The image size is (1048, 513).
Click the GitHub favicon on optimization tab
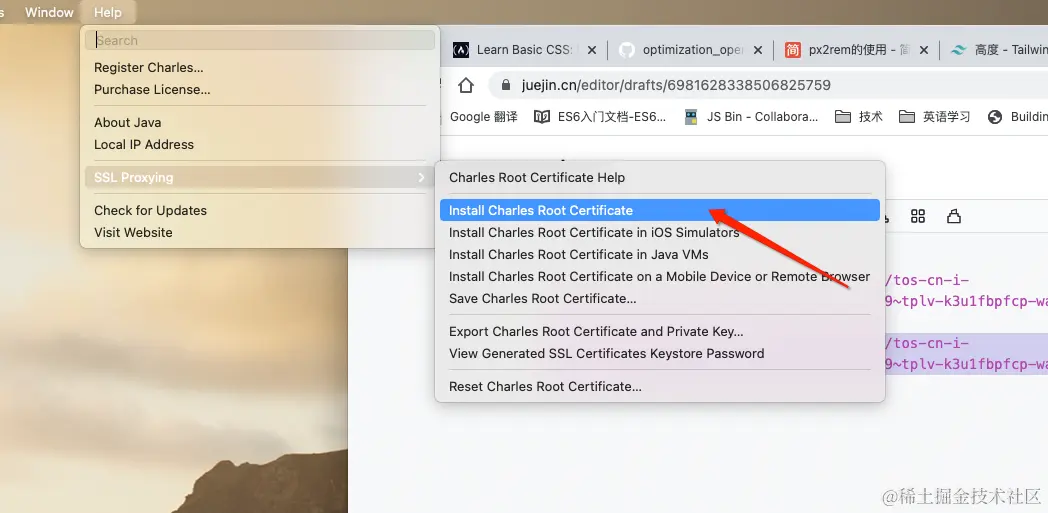[x=626, y=50]
